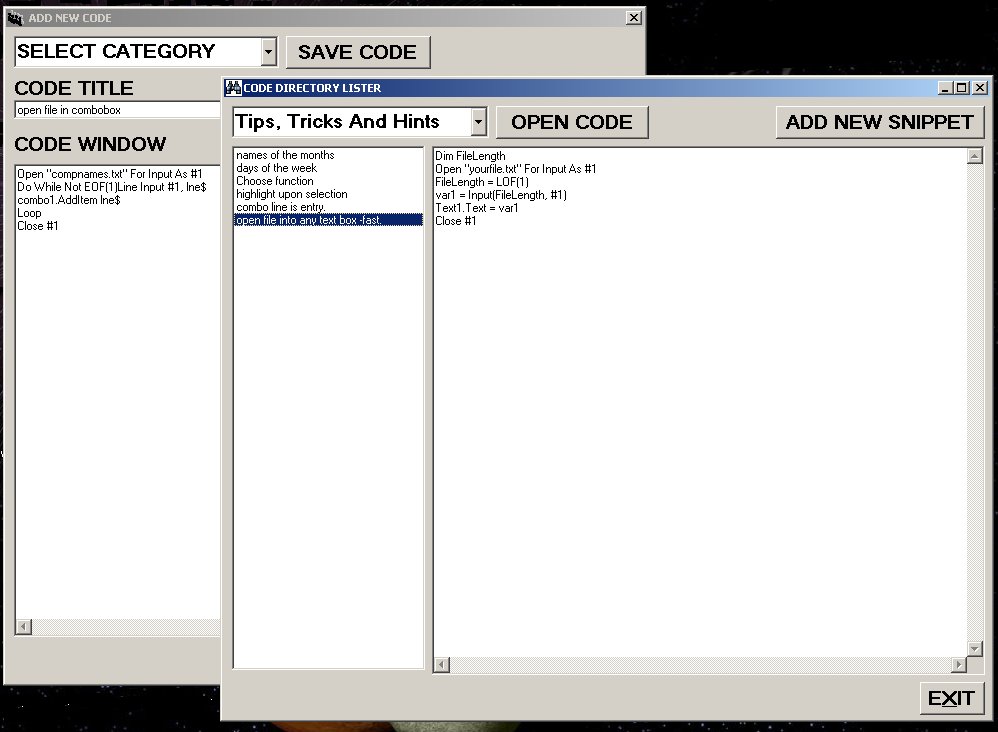
Task: Select 'open file into any text box -fast.' entry
Action: tap(328, 220)
